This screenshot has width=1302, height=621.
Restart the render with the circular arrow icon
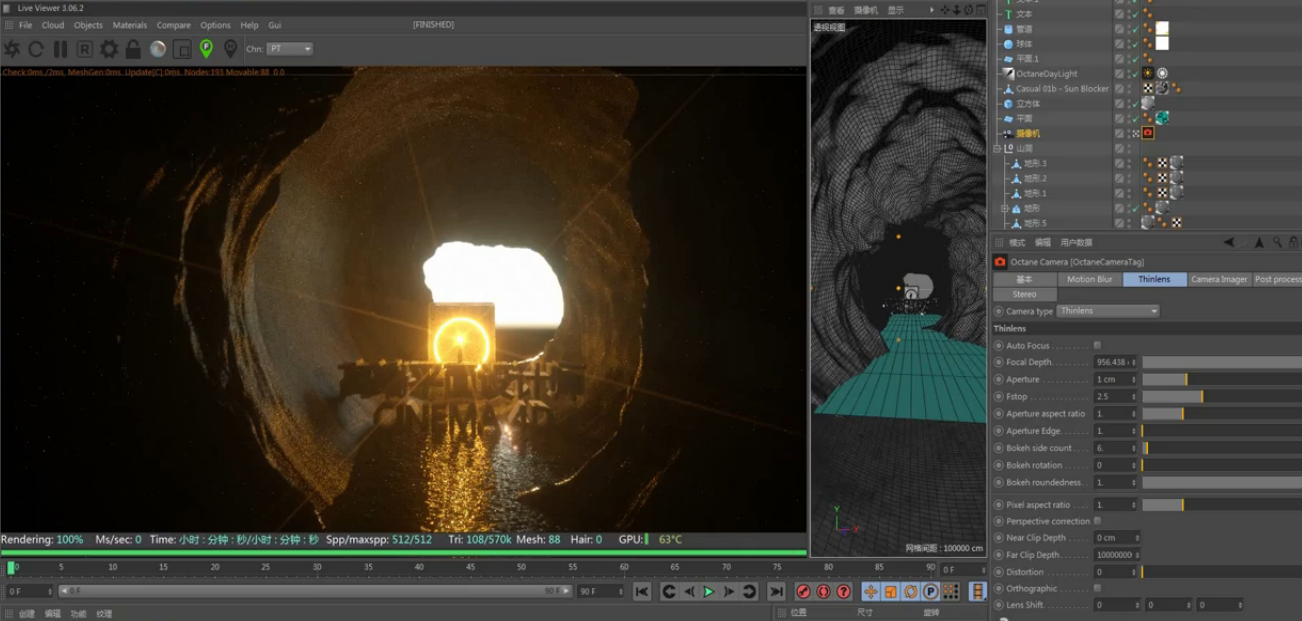click(x=36, y=49)
